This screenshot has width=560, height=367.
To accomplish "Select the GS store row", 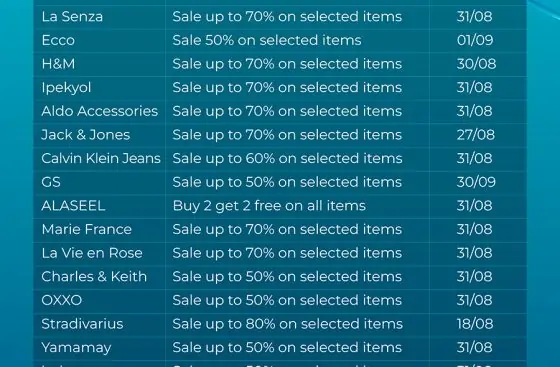I will point(280,182).
